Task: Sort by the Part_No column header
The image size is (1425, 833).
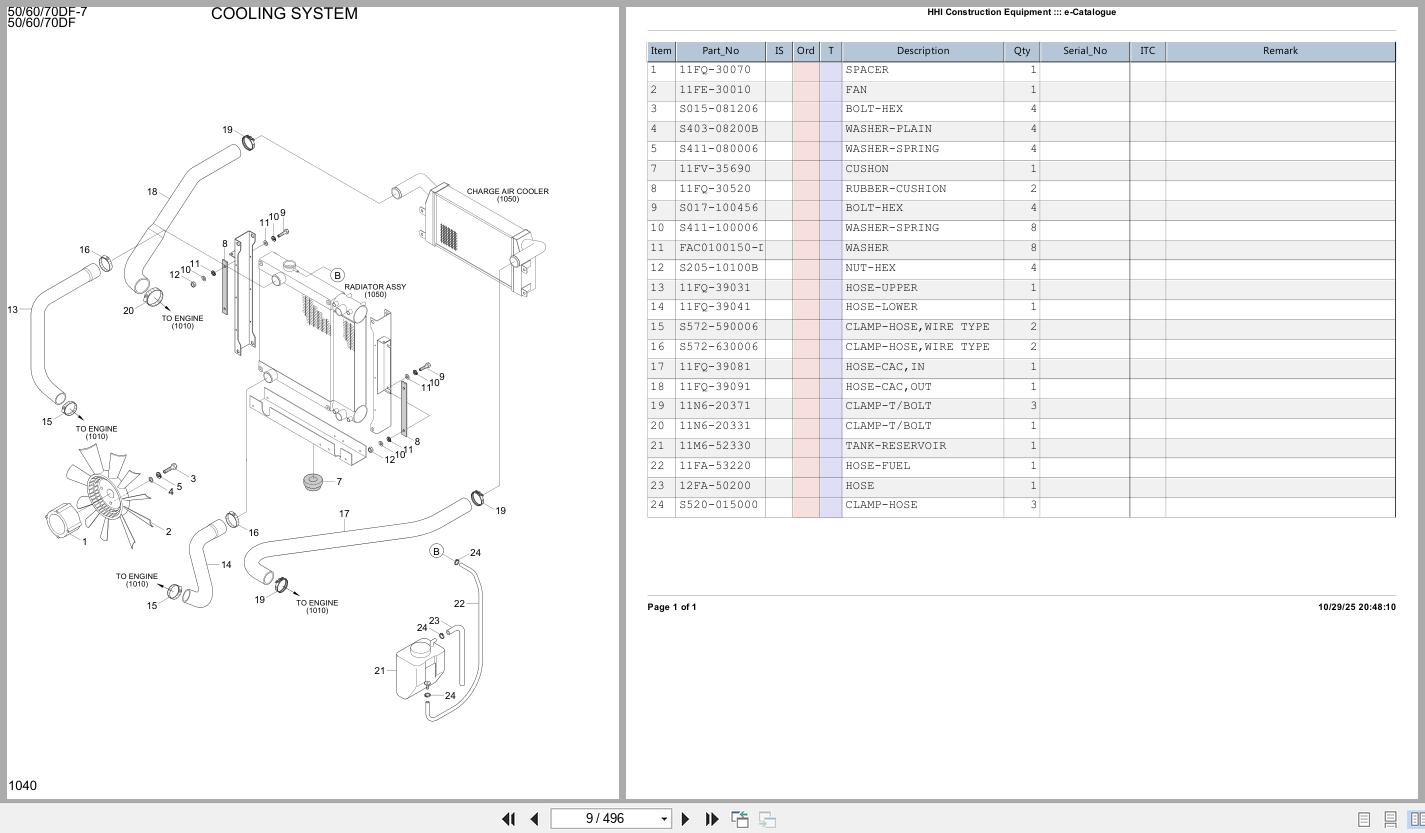Action: click(720, 51)
